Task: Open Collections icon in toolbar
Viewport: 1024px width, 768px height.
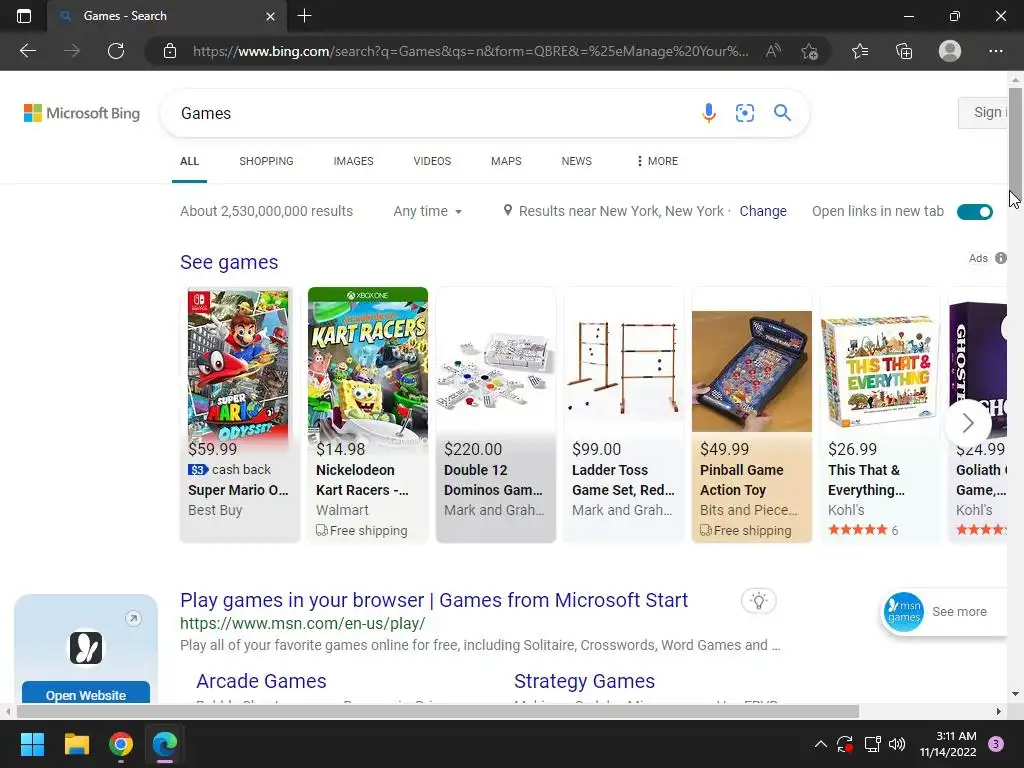Action: 904,51
